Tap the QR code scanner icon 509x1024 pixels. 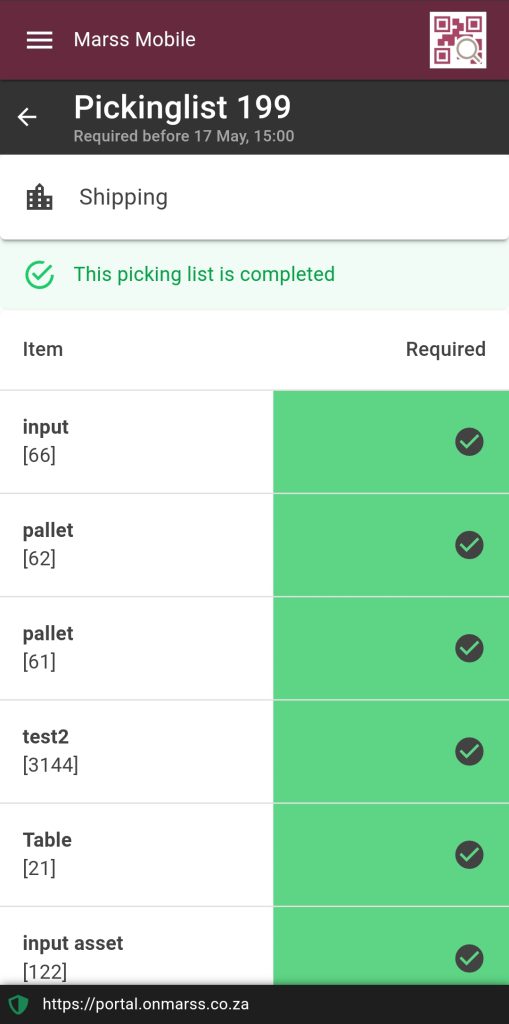(x=457, y=40)
